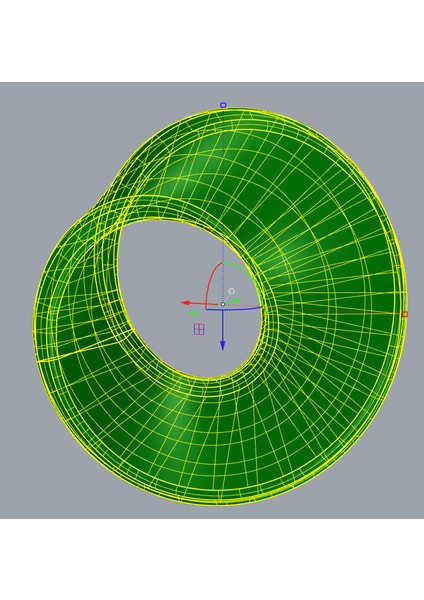The height and width of the screenshot is (600, 424).
Task: Click the green scale handle below red arrow
Action: click(x=194, y=313)
